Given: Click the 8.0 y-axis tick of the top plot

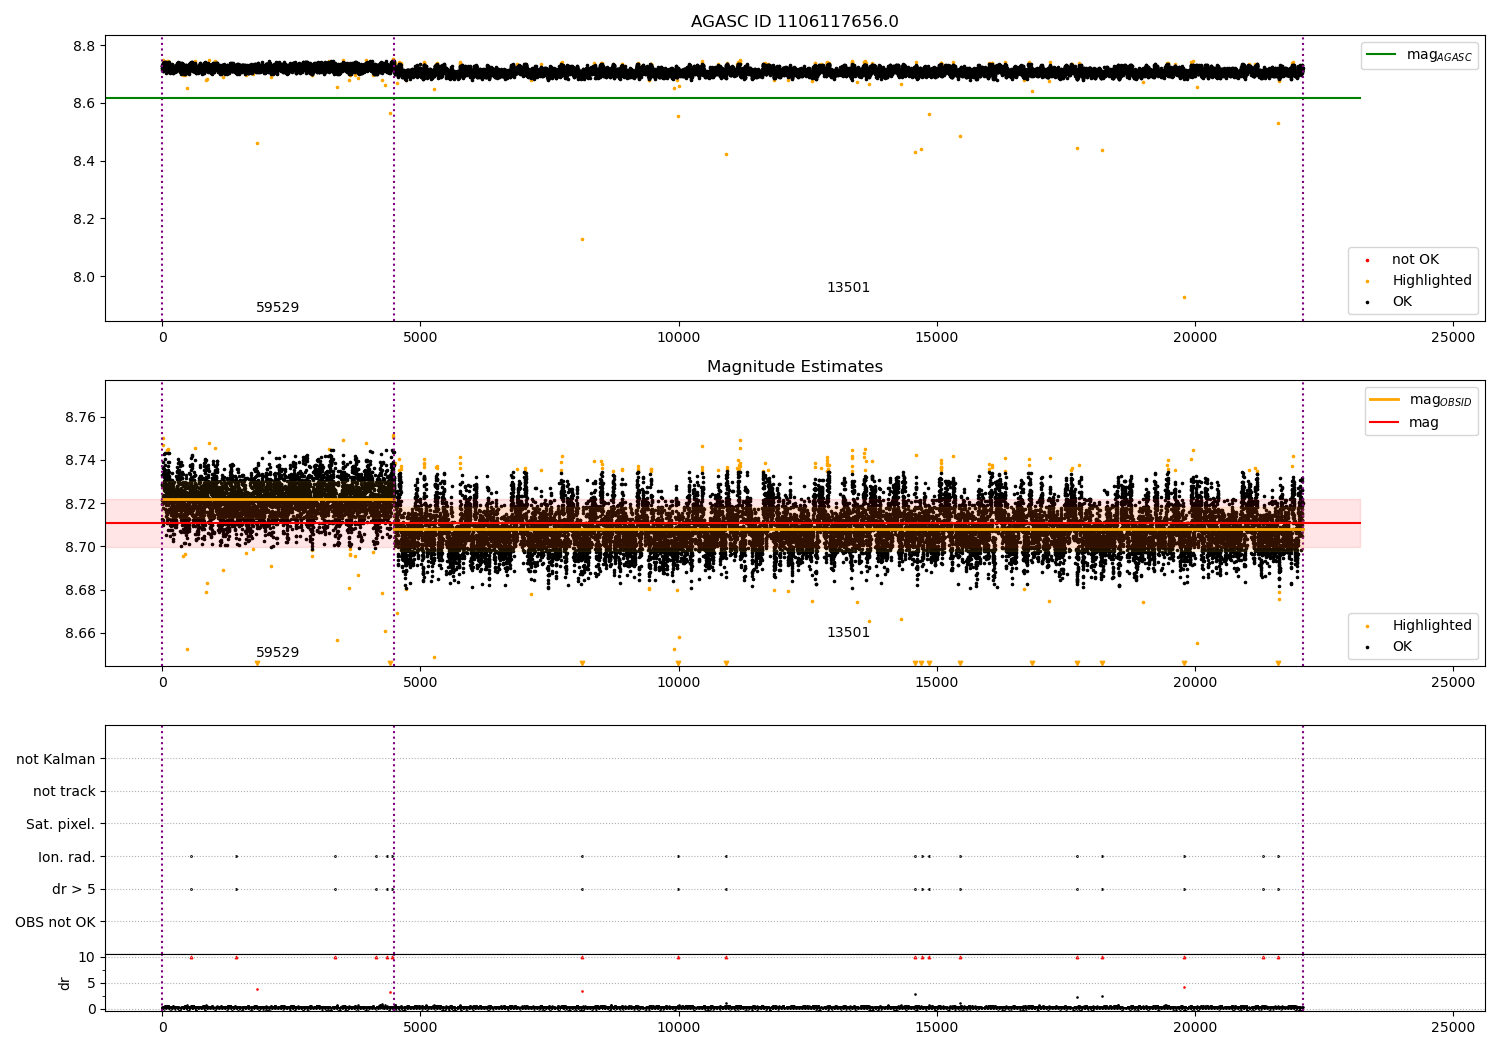Looking at the screenshot, I should (84, 277).
